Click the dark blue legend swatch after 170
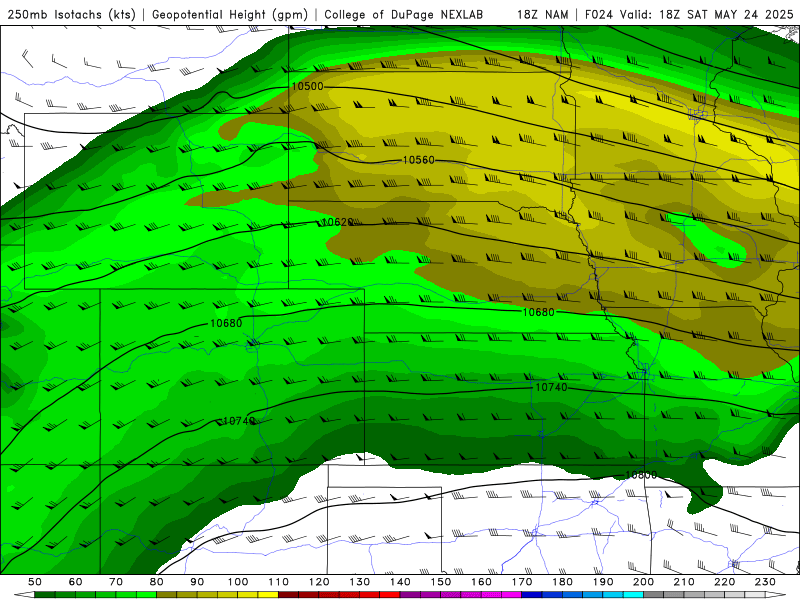 pyautogui.click(x=532, y=595)
